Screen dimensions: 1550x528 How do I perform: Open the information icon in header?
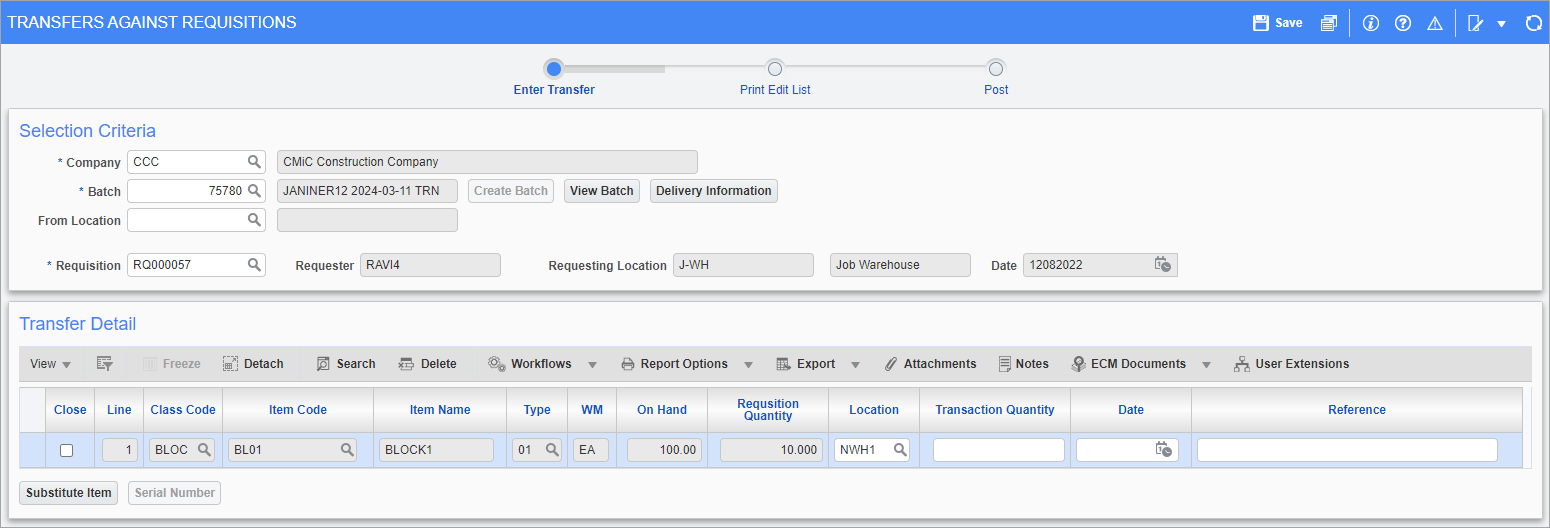(1371, 22)
